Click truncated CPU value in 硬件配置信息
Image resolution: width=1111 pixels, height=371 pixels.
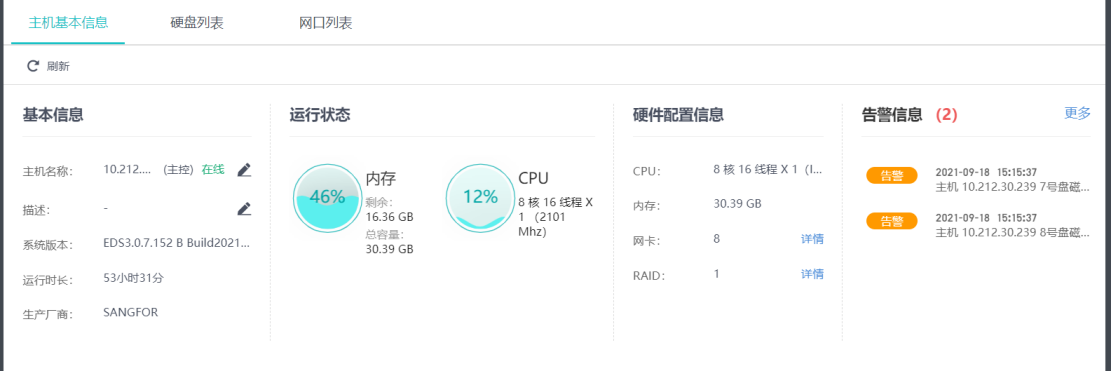[768, 171]
